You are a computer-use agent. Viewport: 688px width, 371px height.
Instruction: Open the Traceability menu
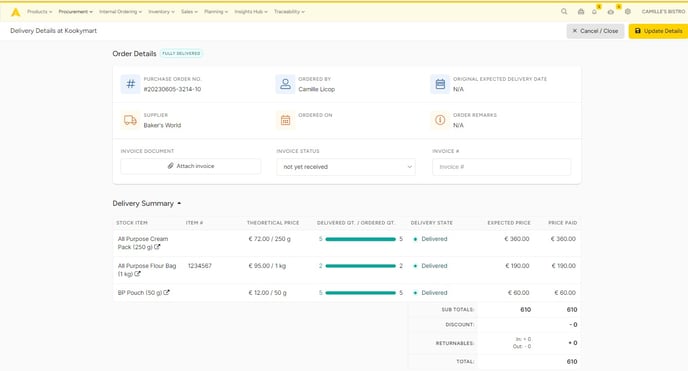289,12
